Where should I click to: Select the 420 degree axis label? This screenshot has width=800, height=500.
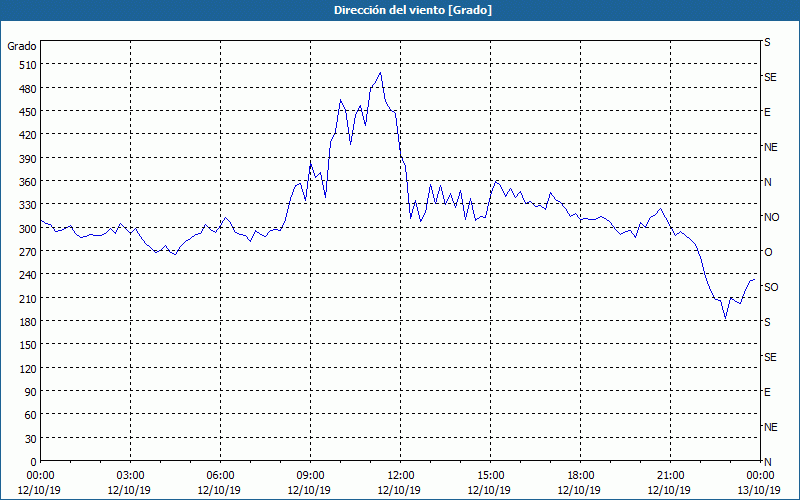tap(28, 135)
